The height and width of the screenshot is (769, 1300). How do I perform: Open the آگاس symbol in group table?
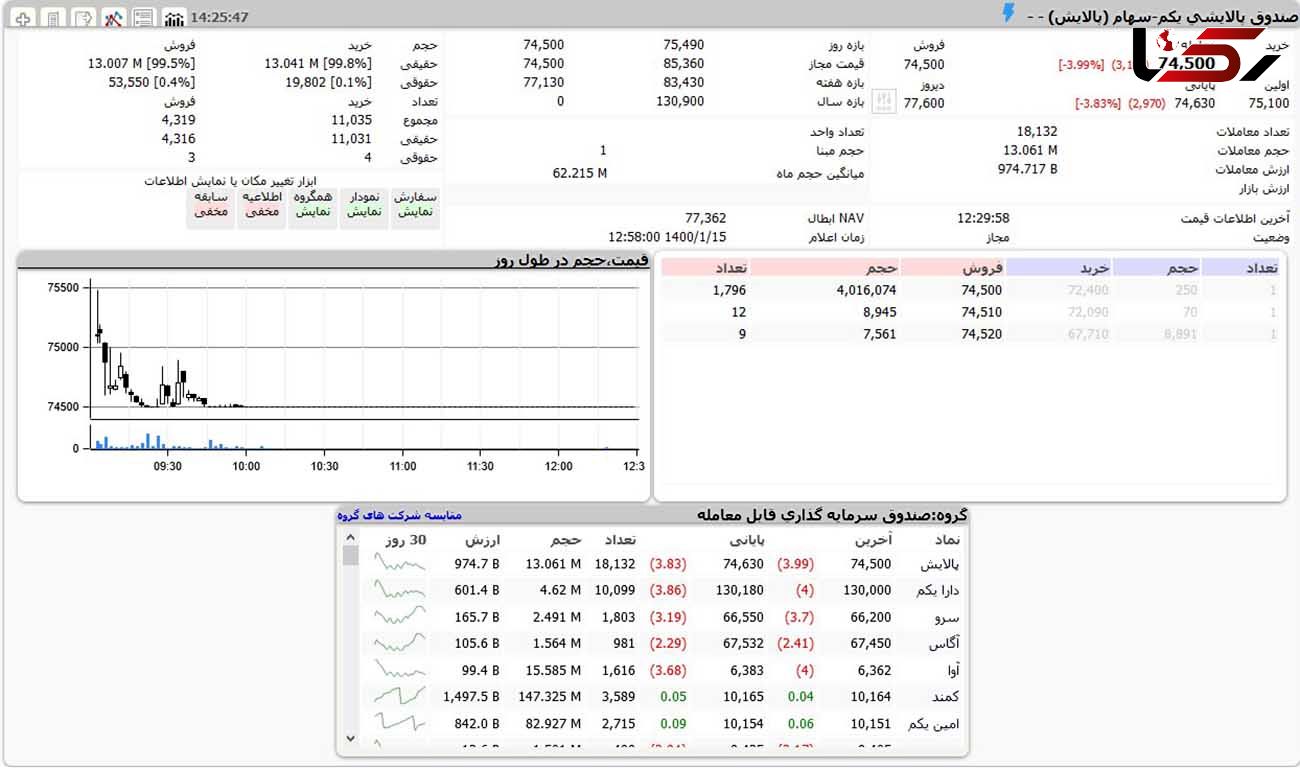click(x=945, y=644)
